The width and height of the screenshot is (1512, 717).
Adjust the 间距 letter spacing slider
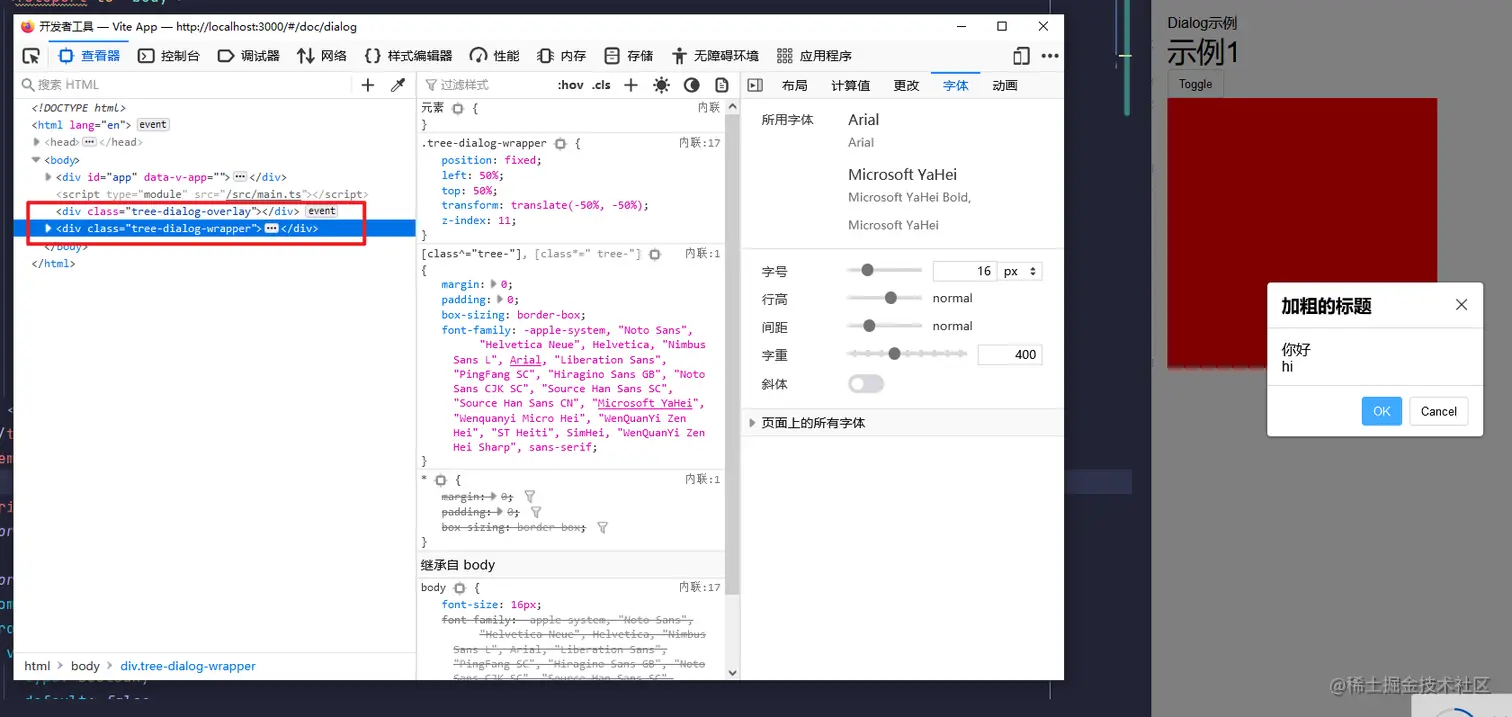[x=884, y=326]
